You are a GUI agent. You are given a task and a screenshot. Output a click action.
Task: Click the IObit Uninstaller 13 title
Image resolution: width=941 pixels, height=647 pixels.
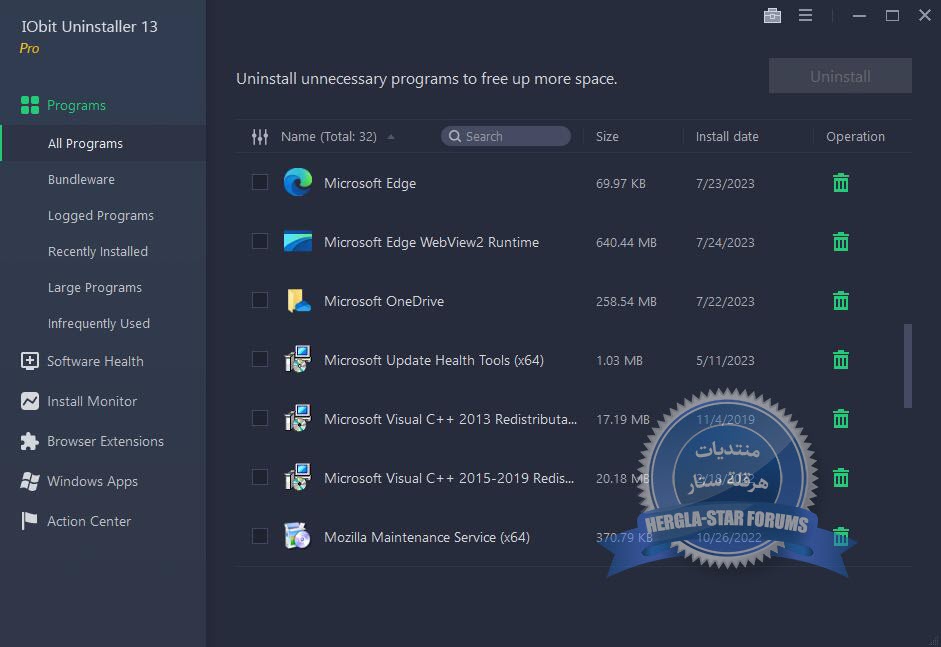tap(89, 26)
